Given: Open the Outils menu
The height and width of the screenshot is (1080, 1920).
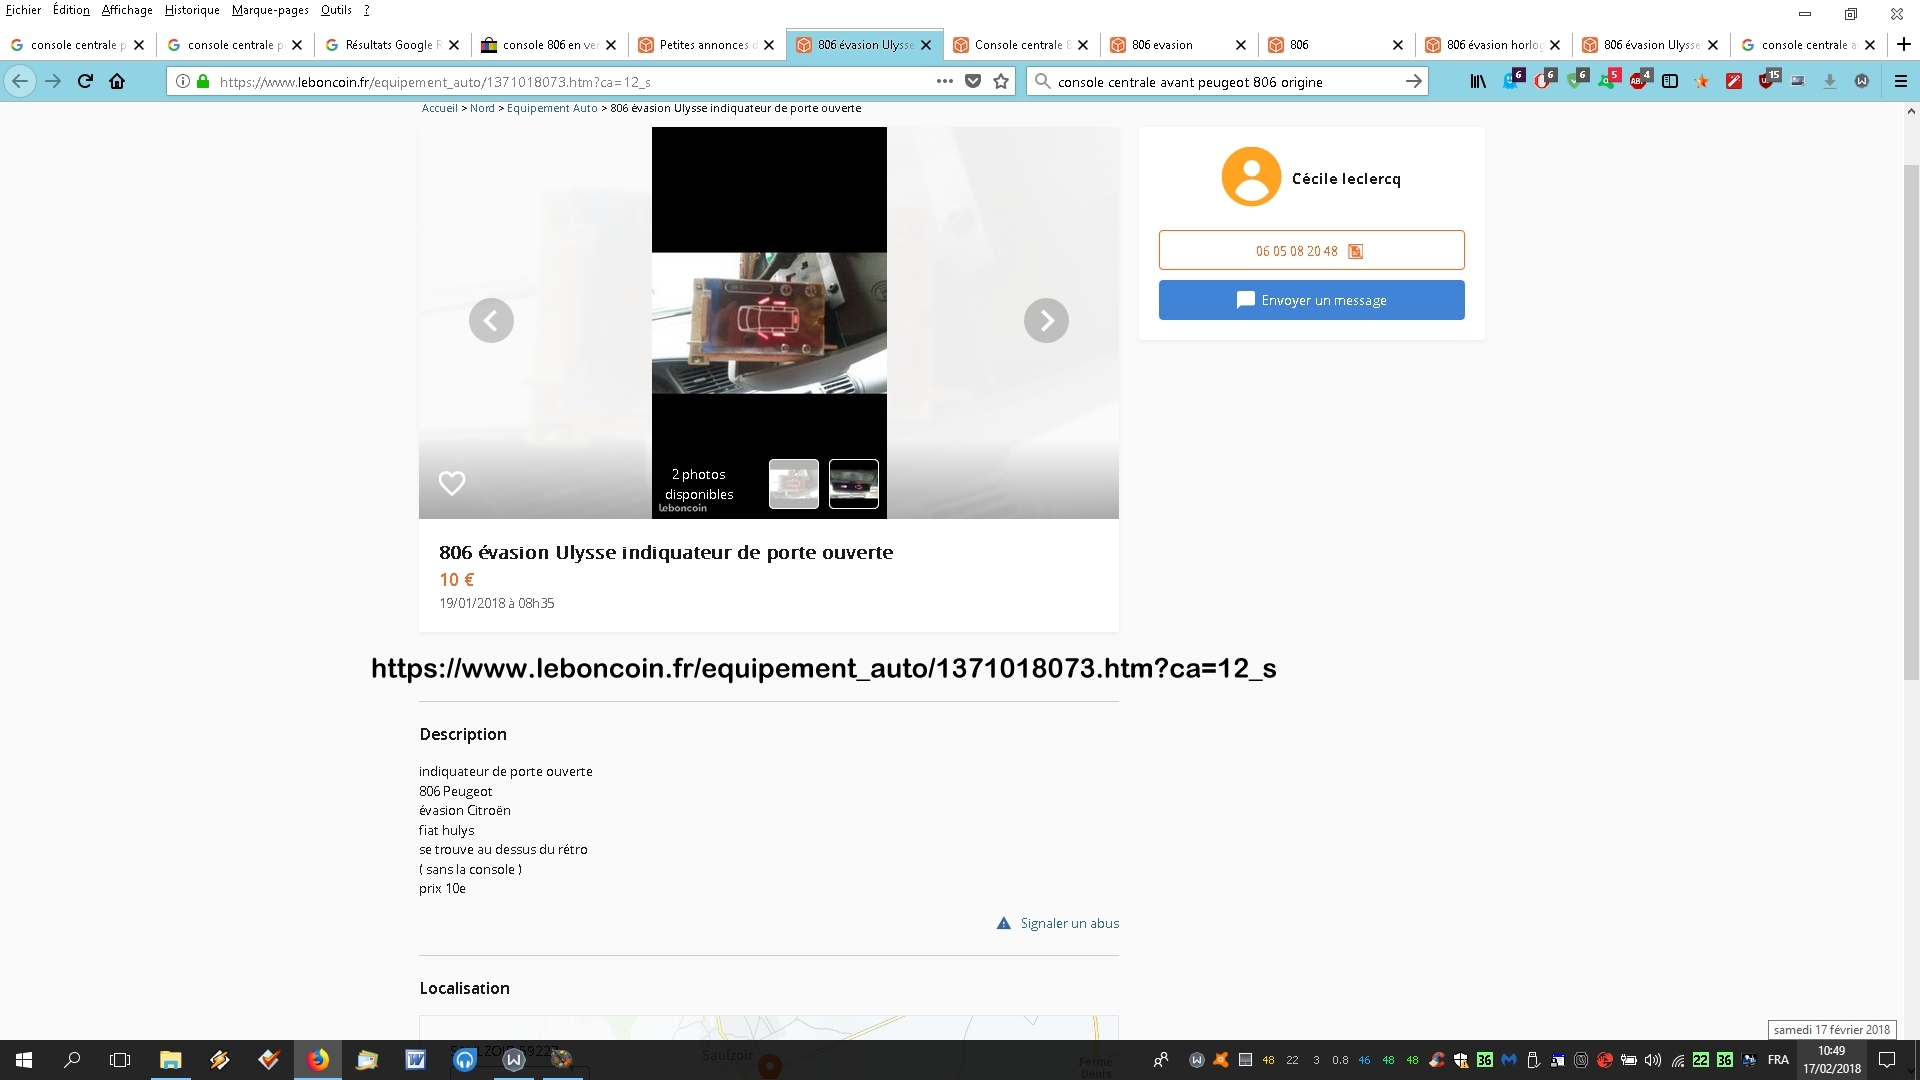Looking at the screenshot, I should (x=336, y=10).
